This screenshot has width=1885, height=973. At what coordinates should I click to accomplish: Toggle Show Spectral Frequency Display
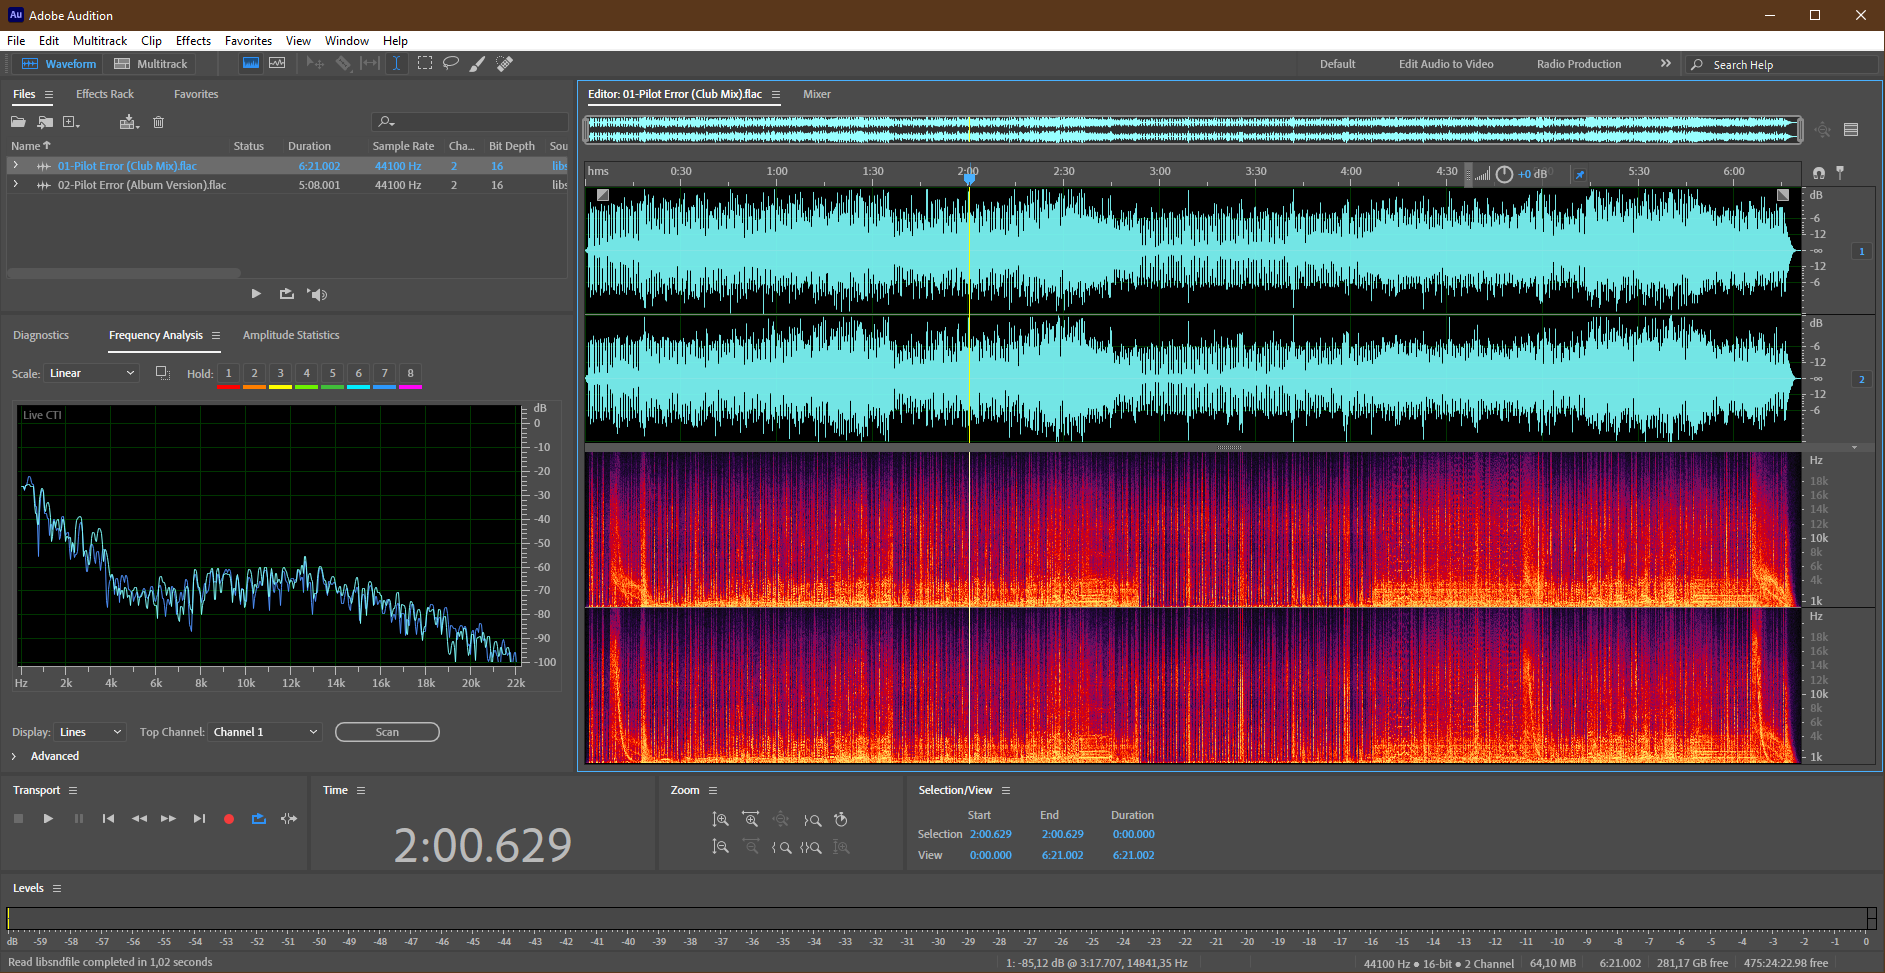251,63
